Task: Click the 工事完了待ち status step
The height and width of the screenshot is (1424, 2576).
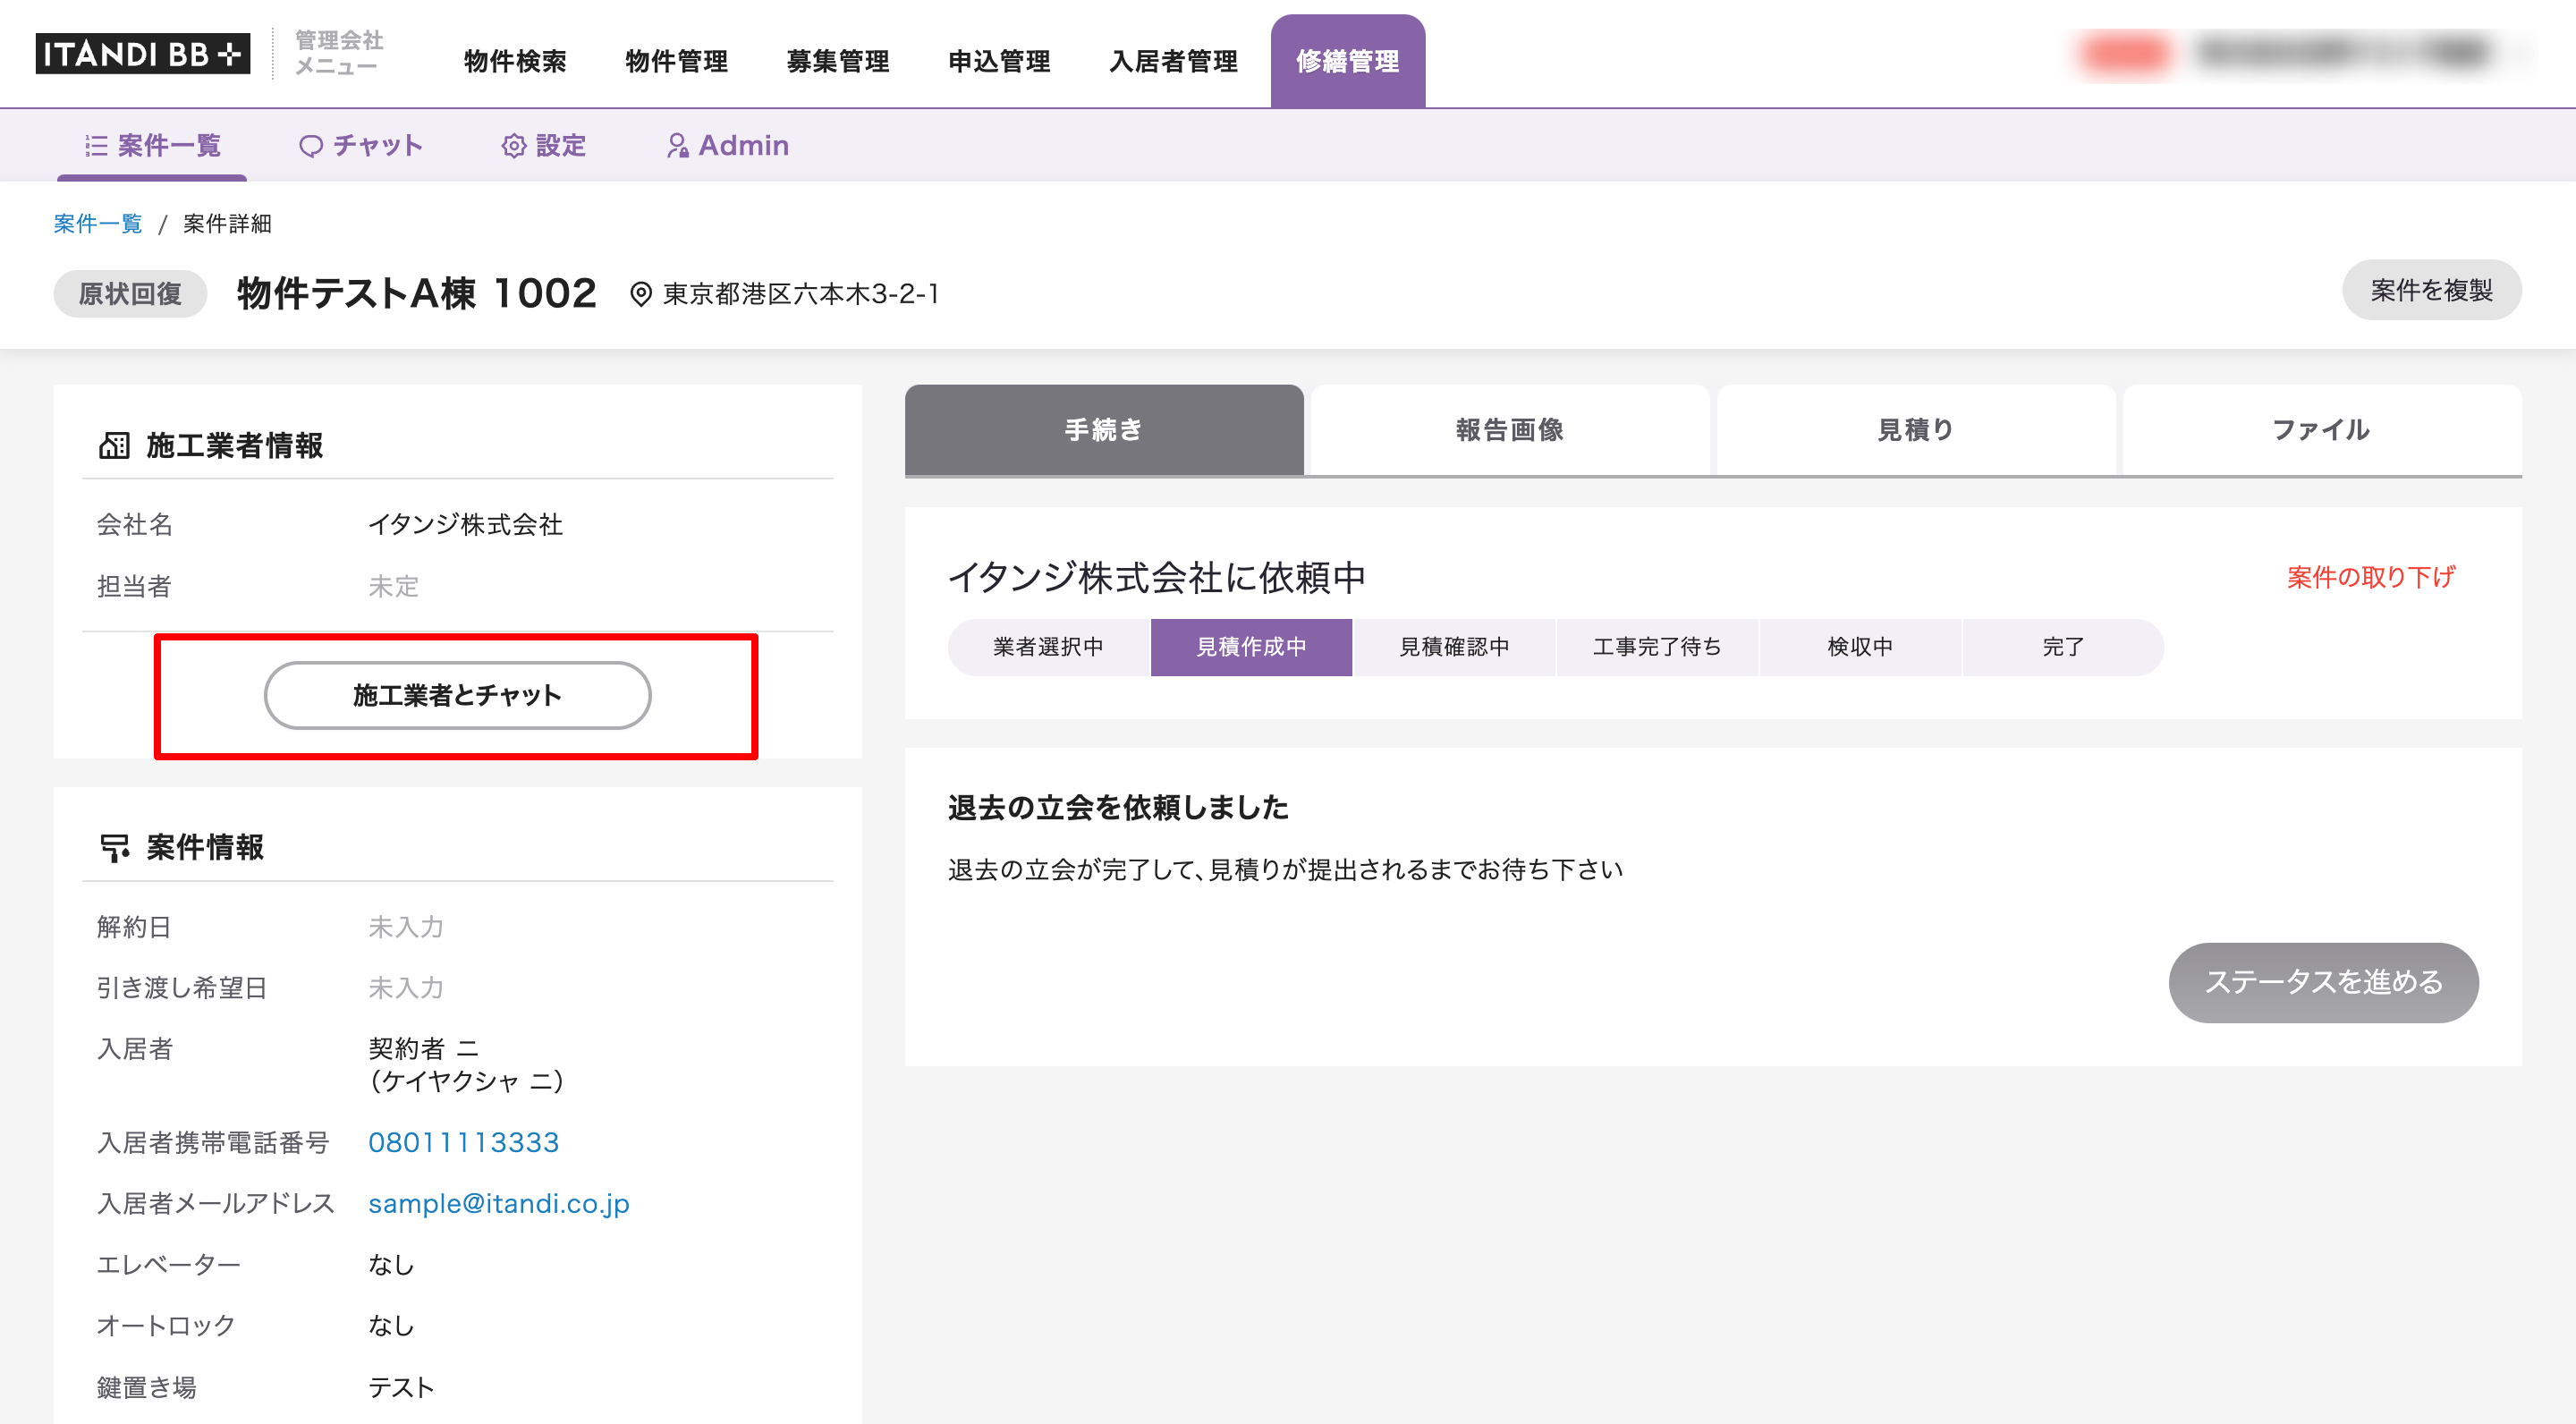Action: pos(1657,647)
